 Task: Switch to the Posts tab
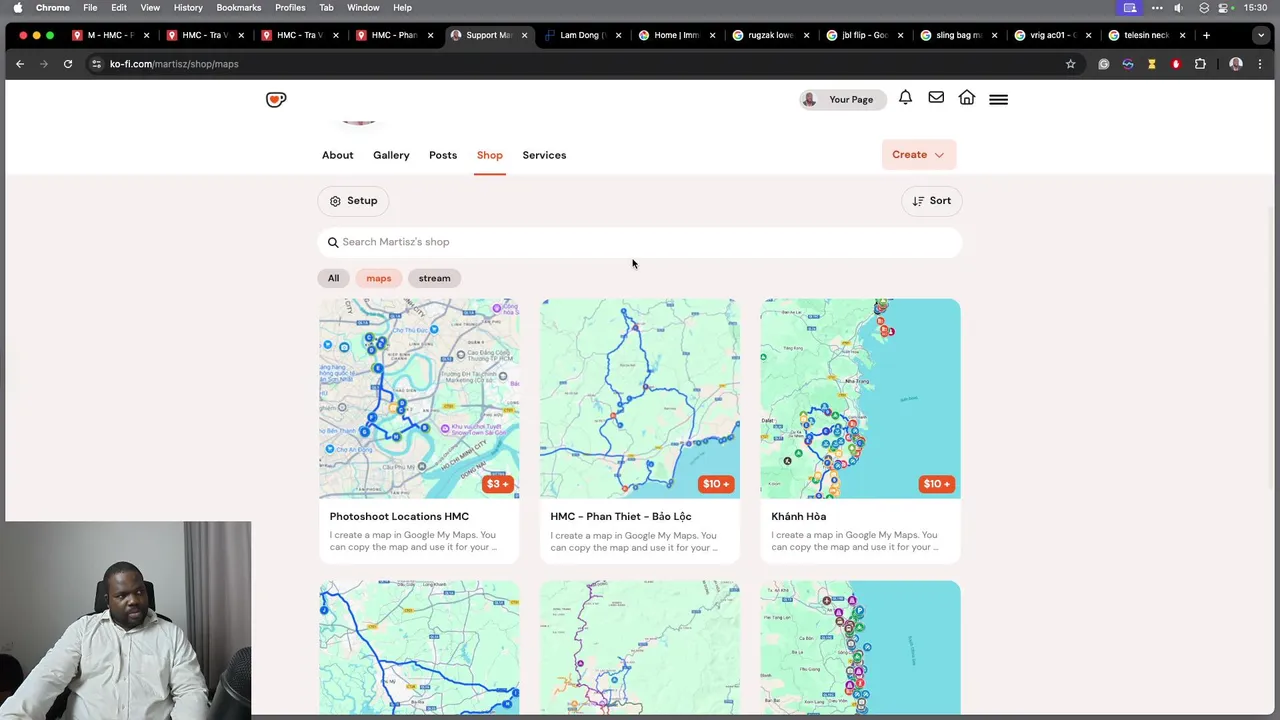[443, 155]
